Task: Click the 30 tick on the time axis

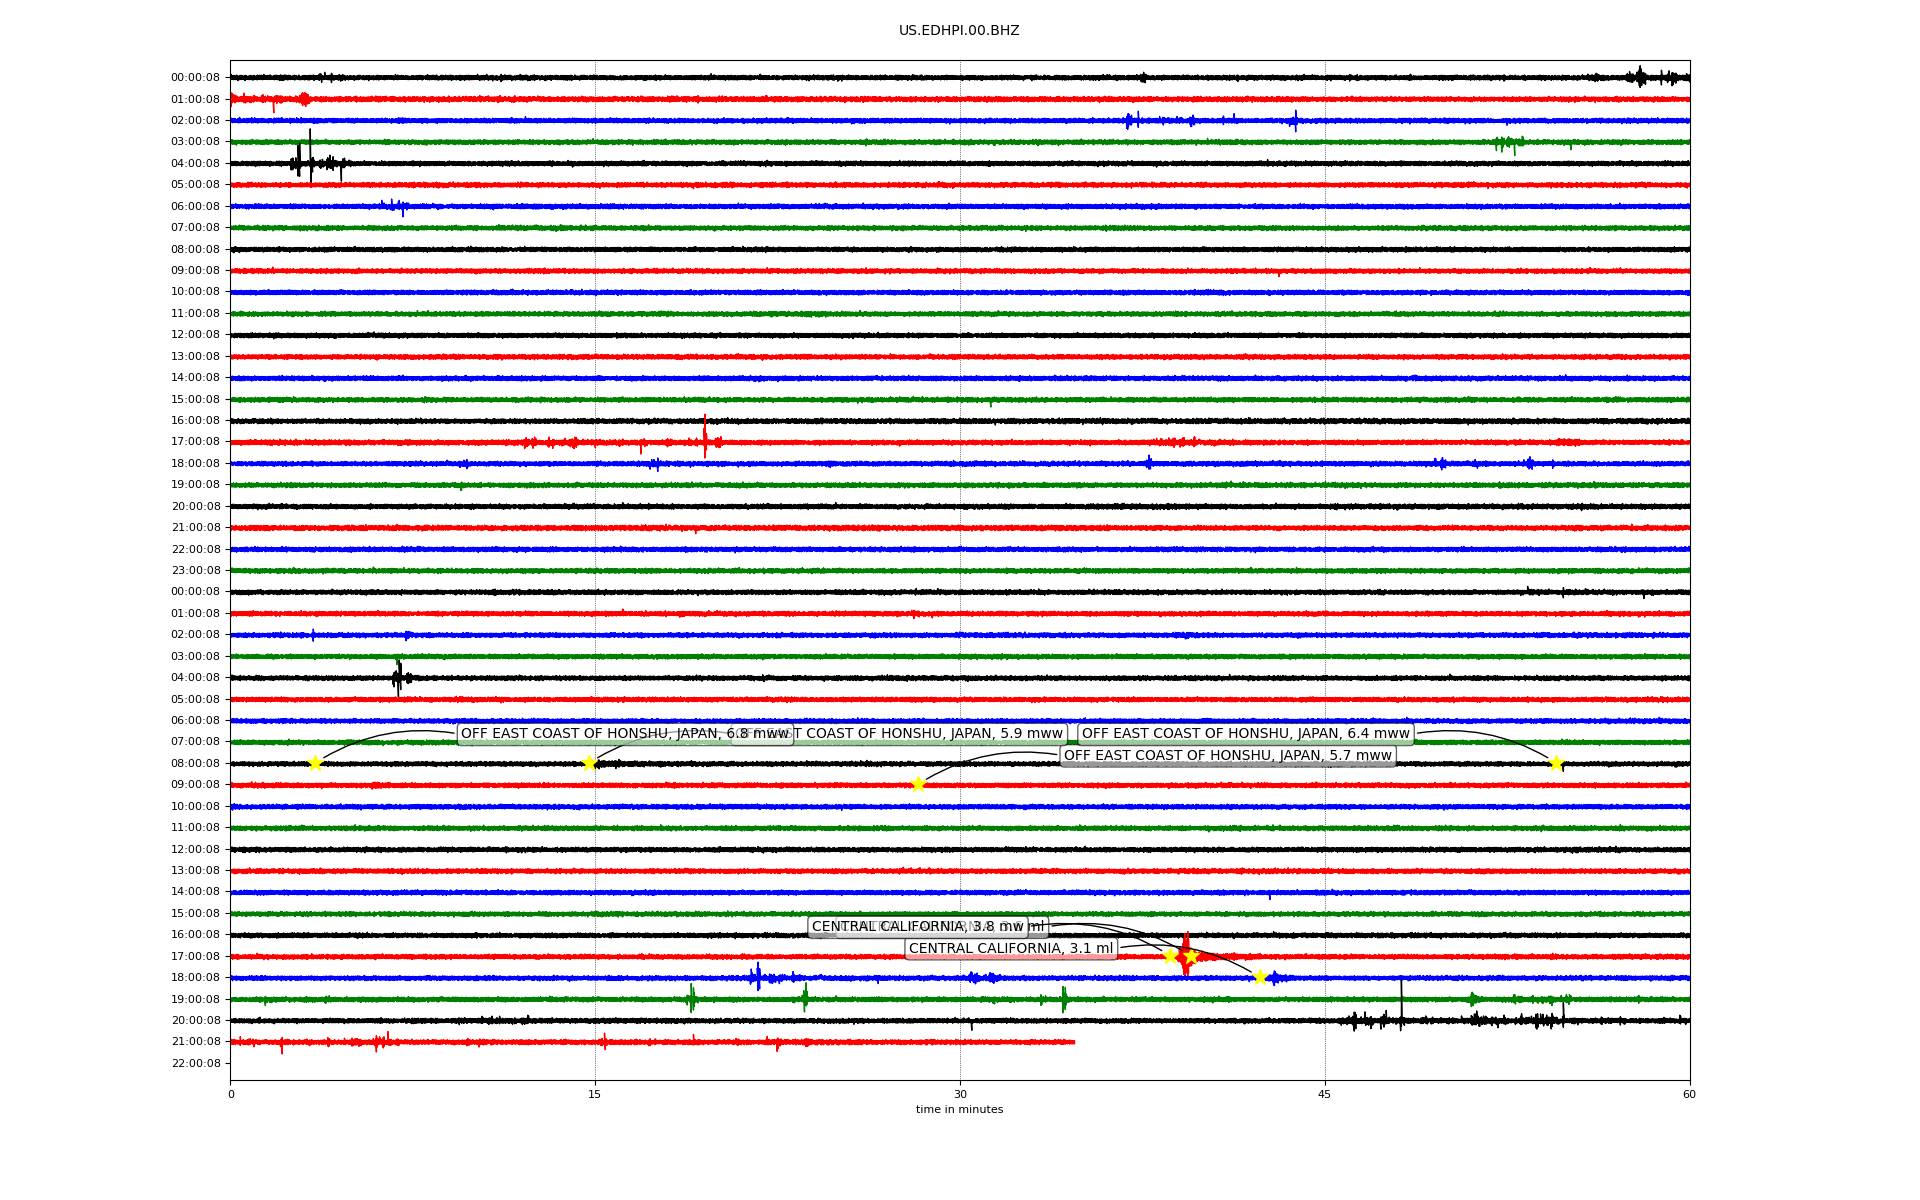Action: pyautogui.click(x=960, y=1094)
